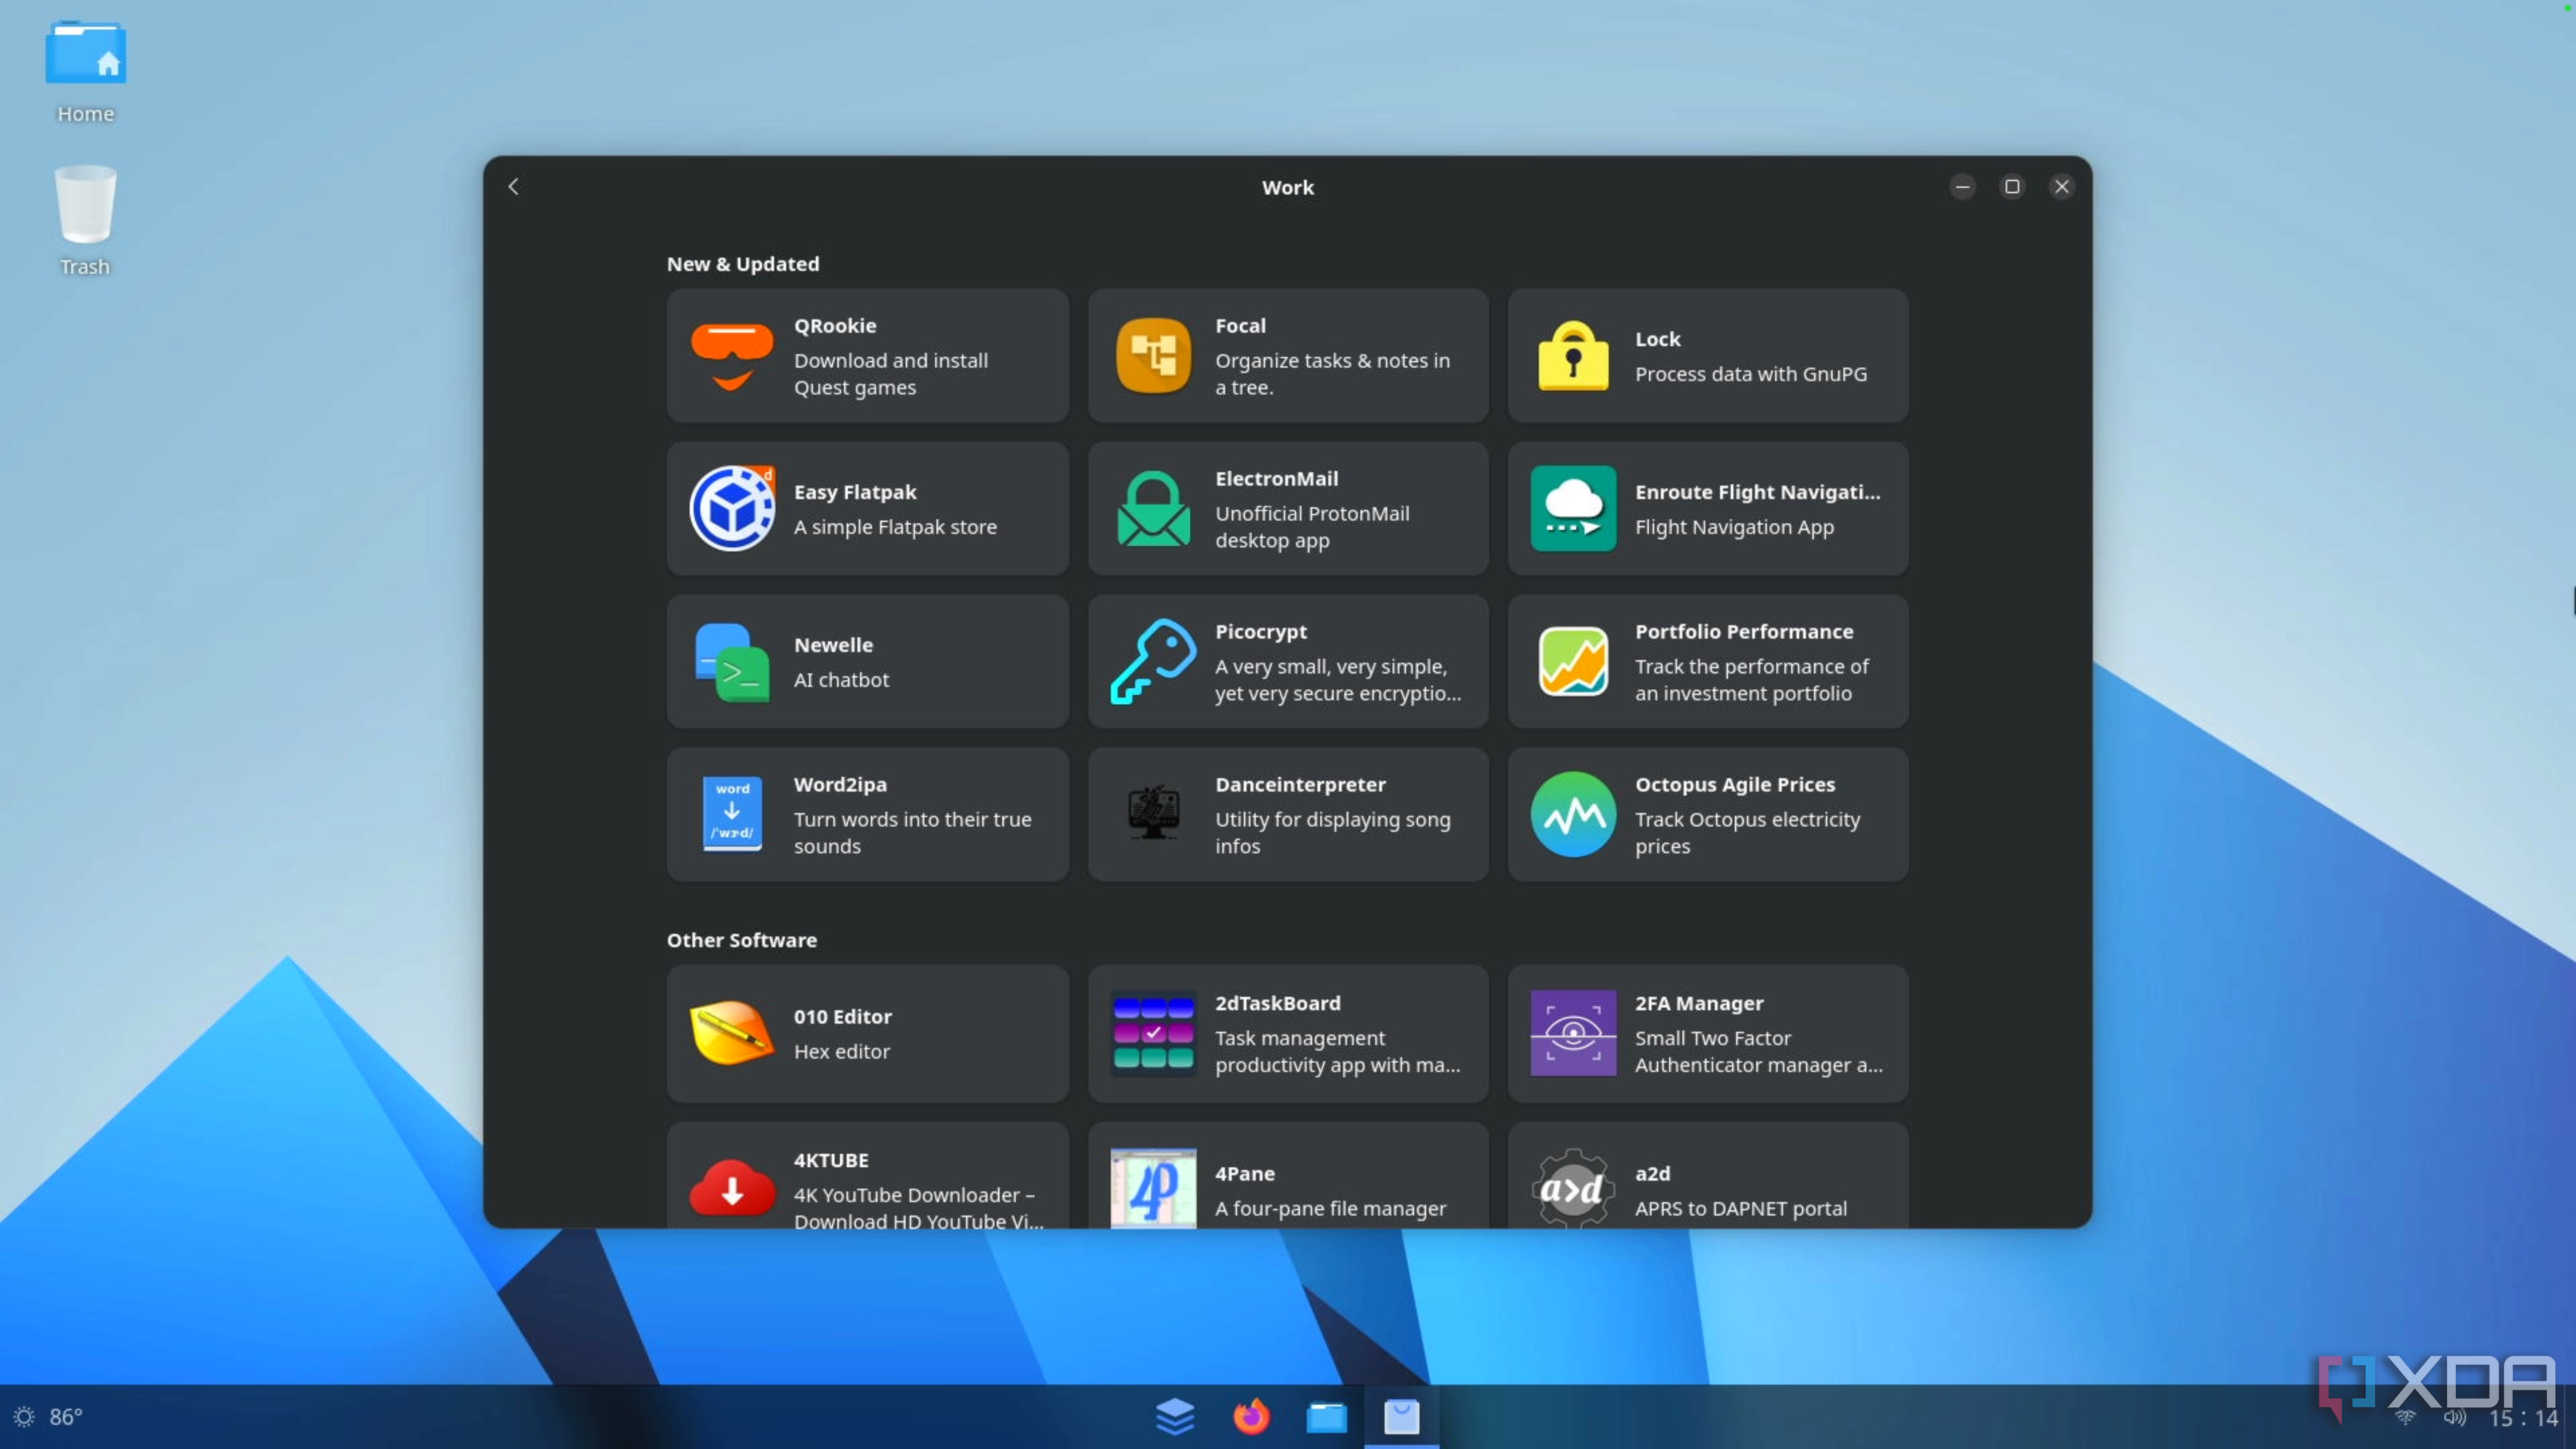The image size is (2576, 1449).
Task: Click the 2dTaskBoard grid icon
Action: point(1153,1033)
